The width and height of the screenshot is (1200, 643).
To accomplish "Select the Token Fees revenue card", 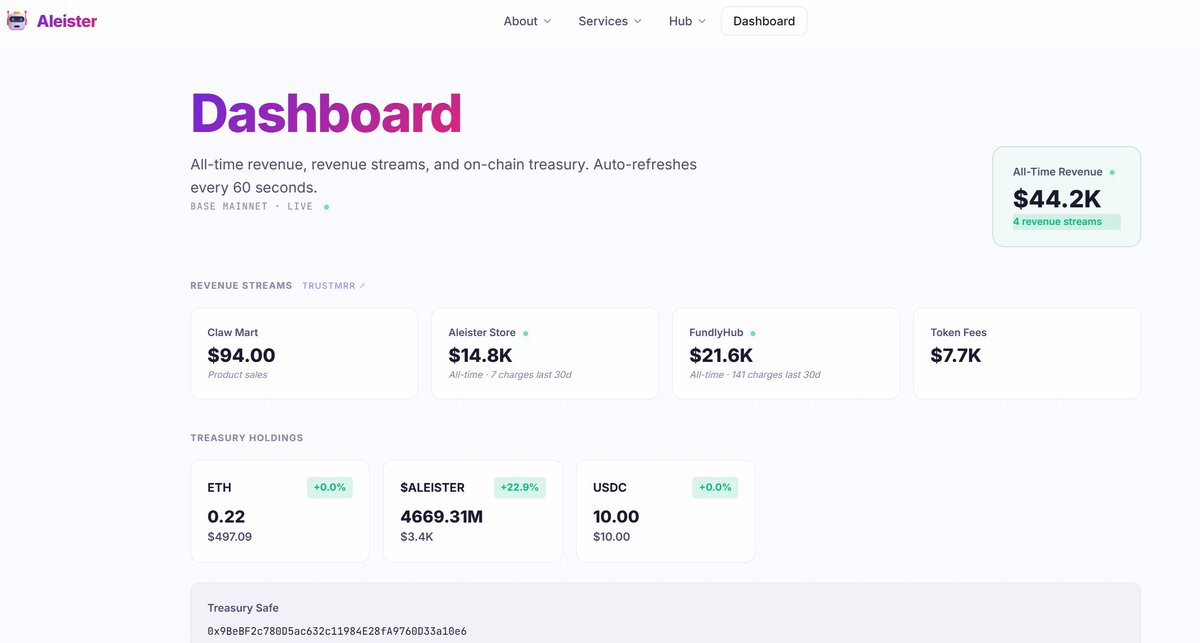I will click(x=1027, y=353).
